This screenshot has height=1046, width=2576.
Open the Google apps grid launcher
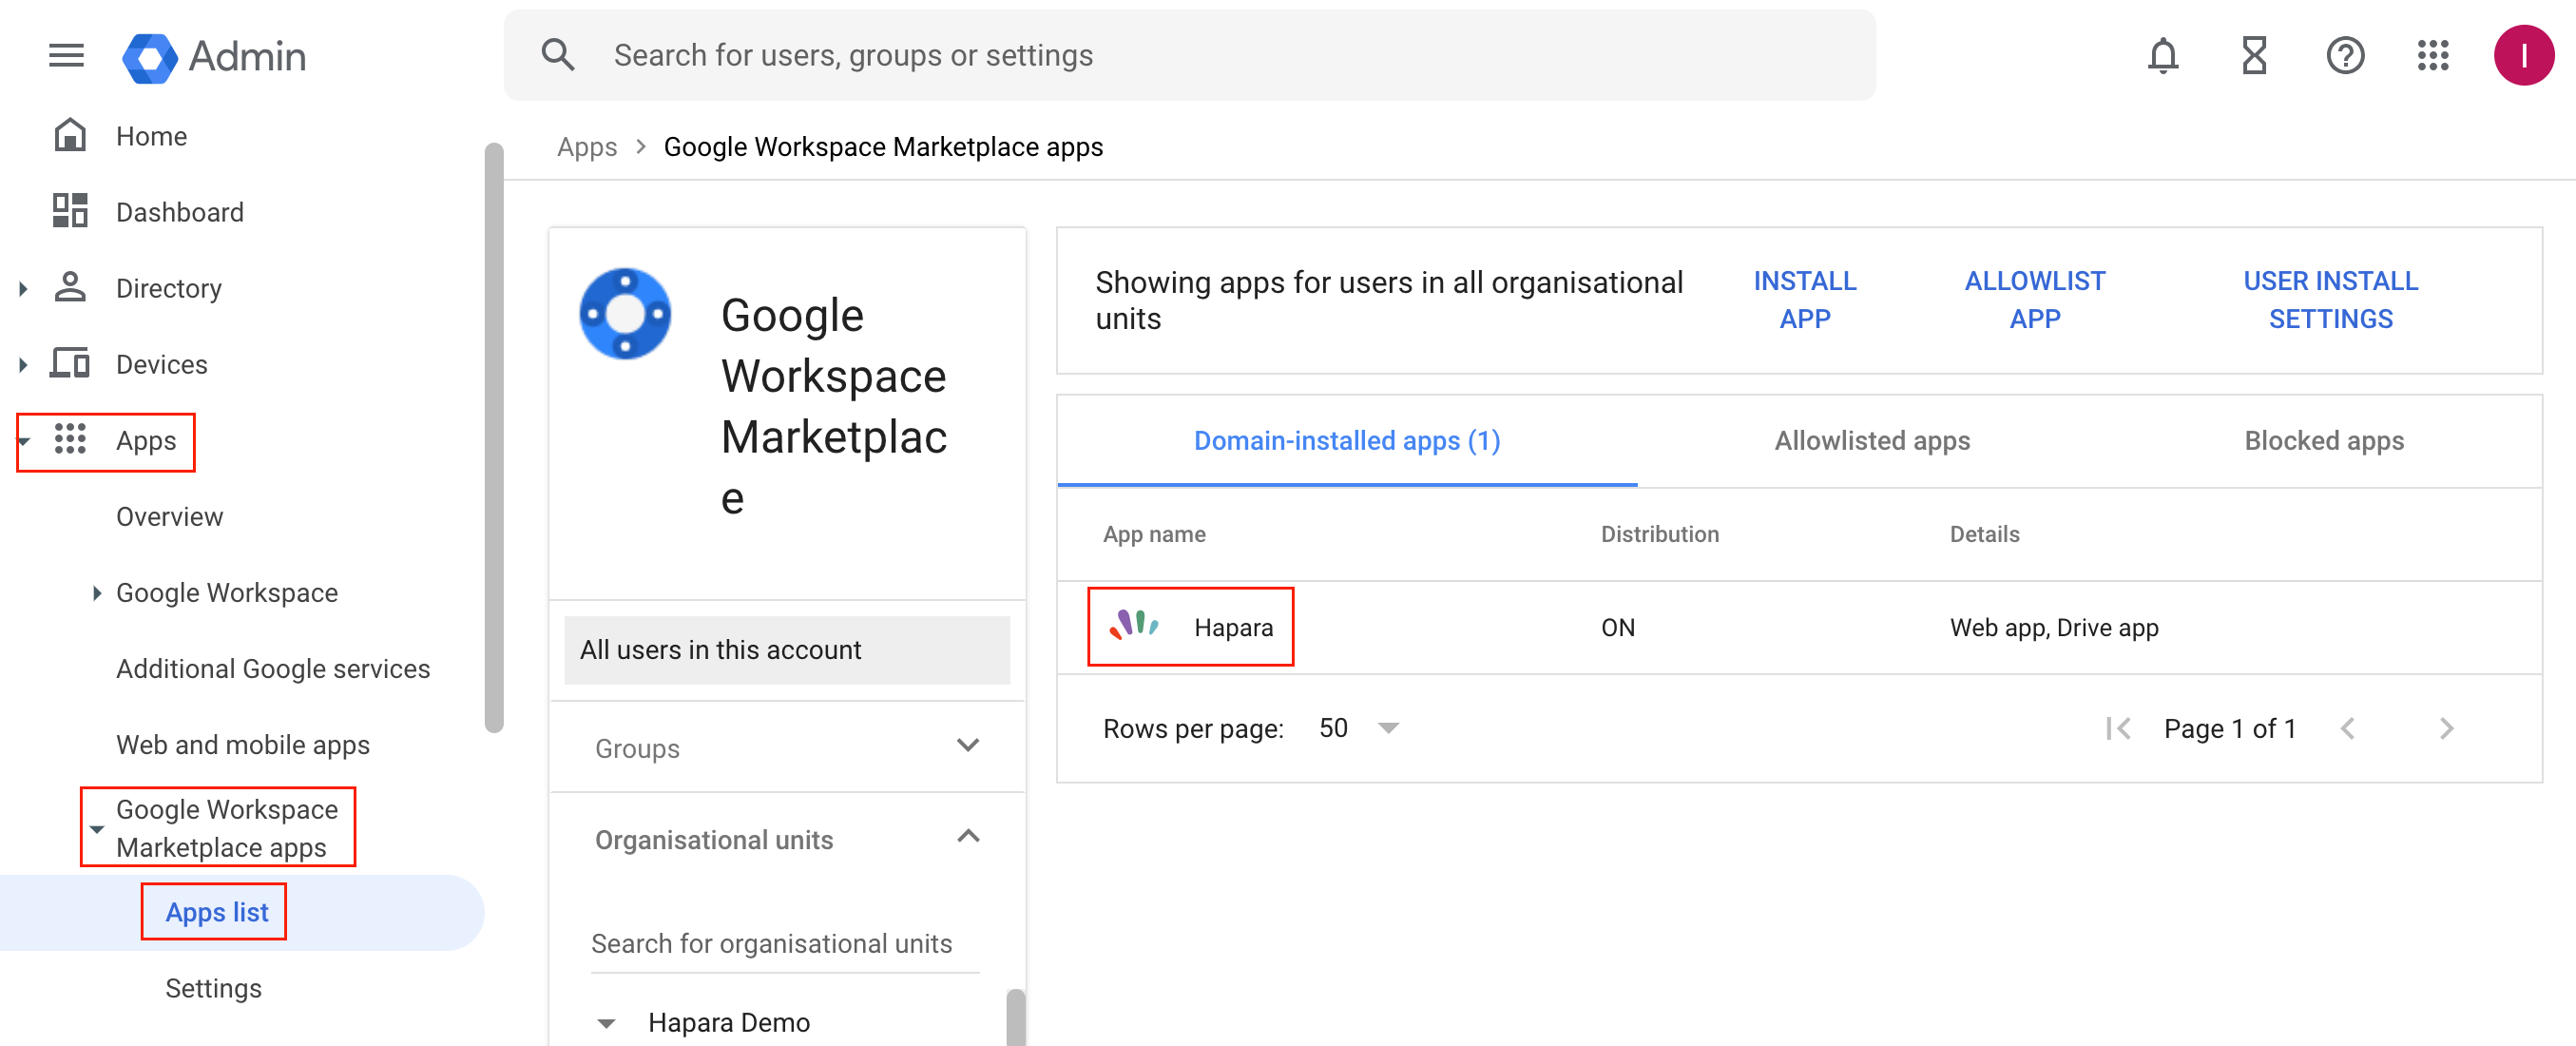2433,56
